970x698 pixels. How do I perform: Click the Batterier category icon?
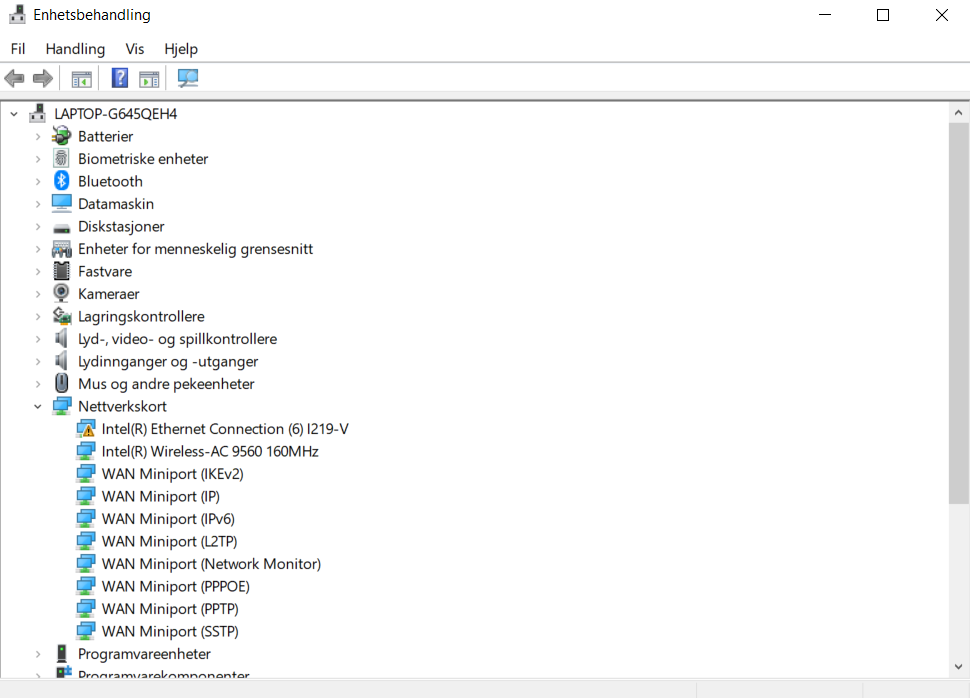(x=61, y=136)
